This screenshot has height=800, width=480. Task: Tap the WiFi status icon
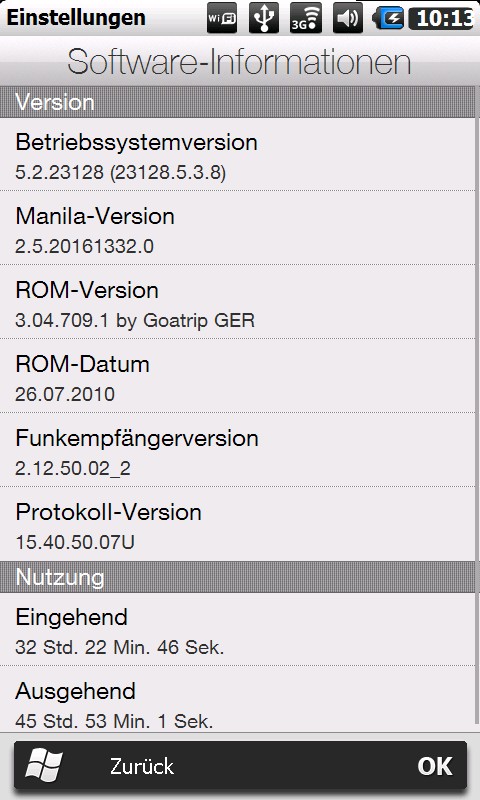point(222,18)
